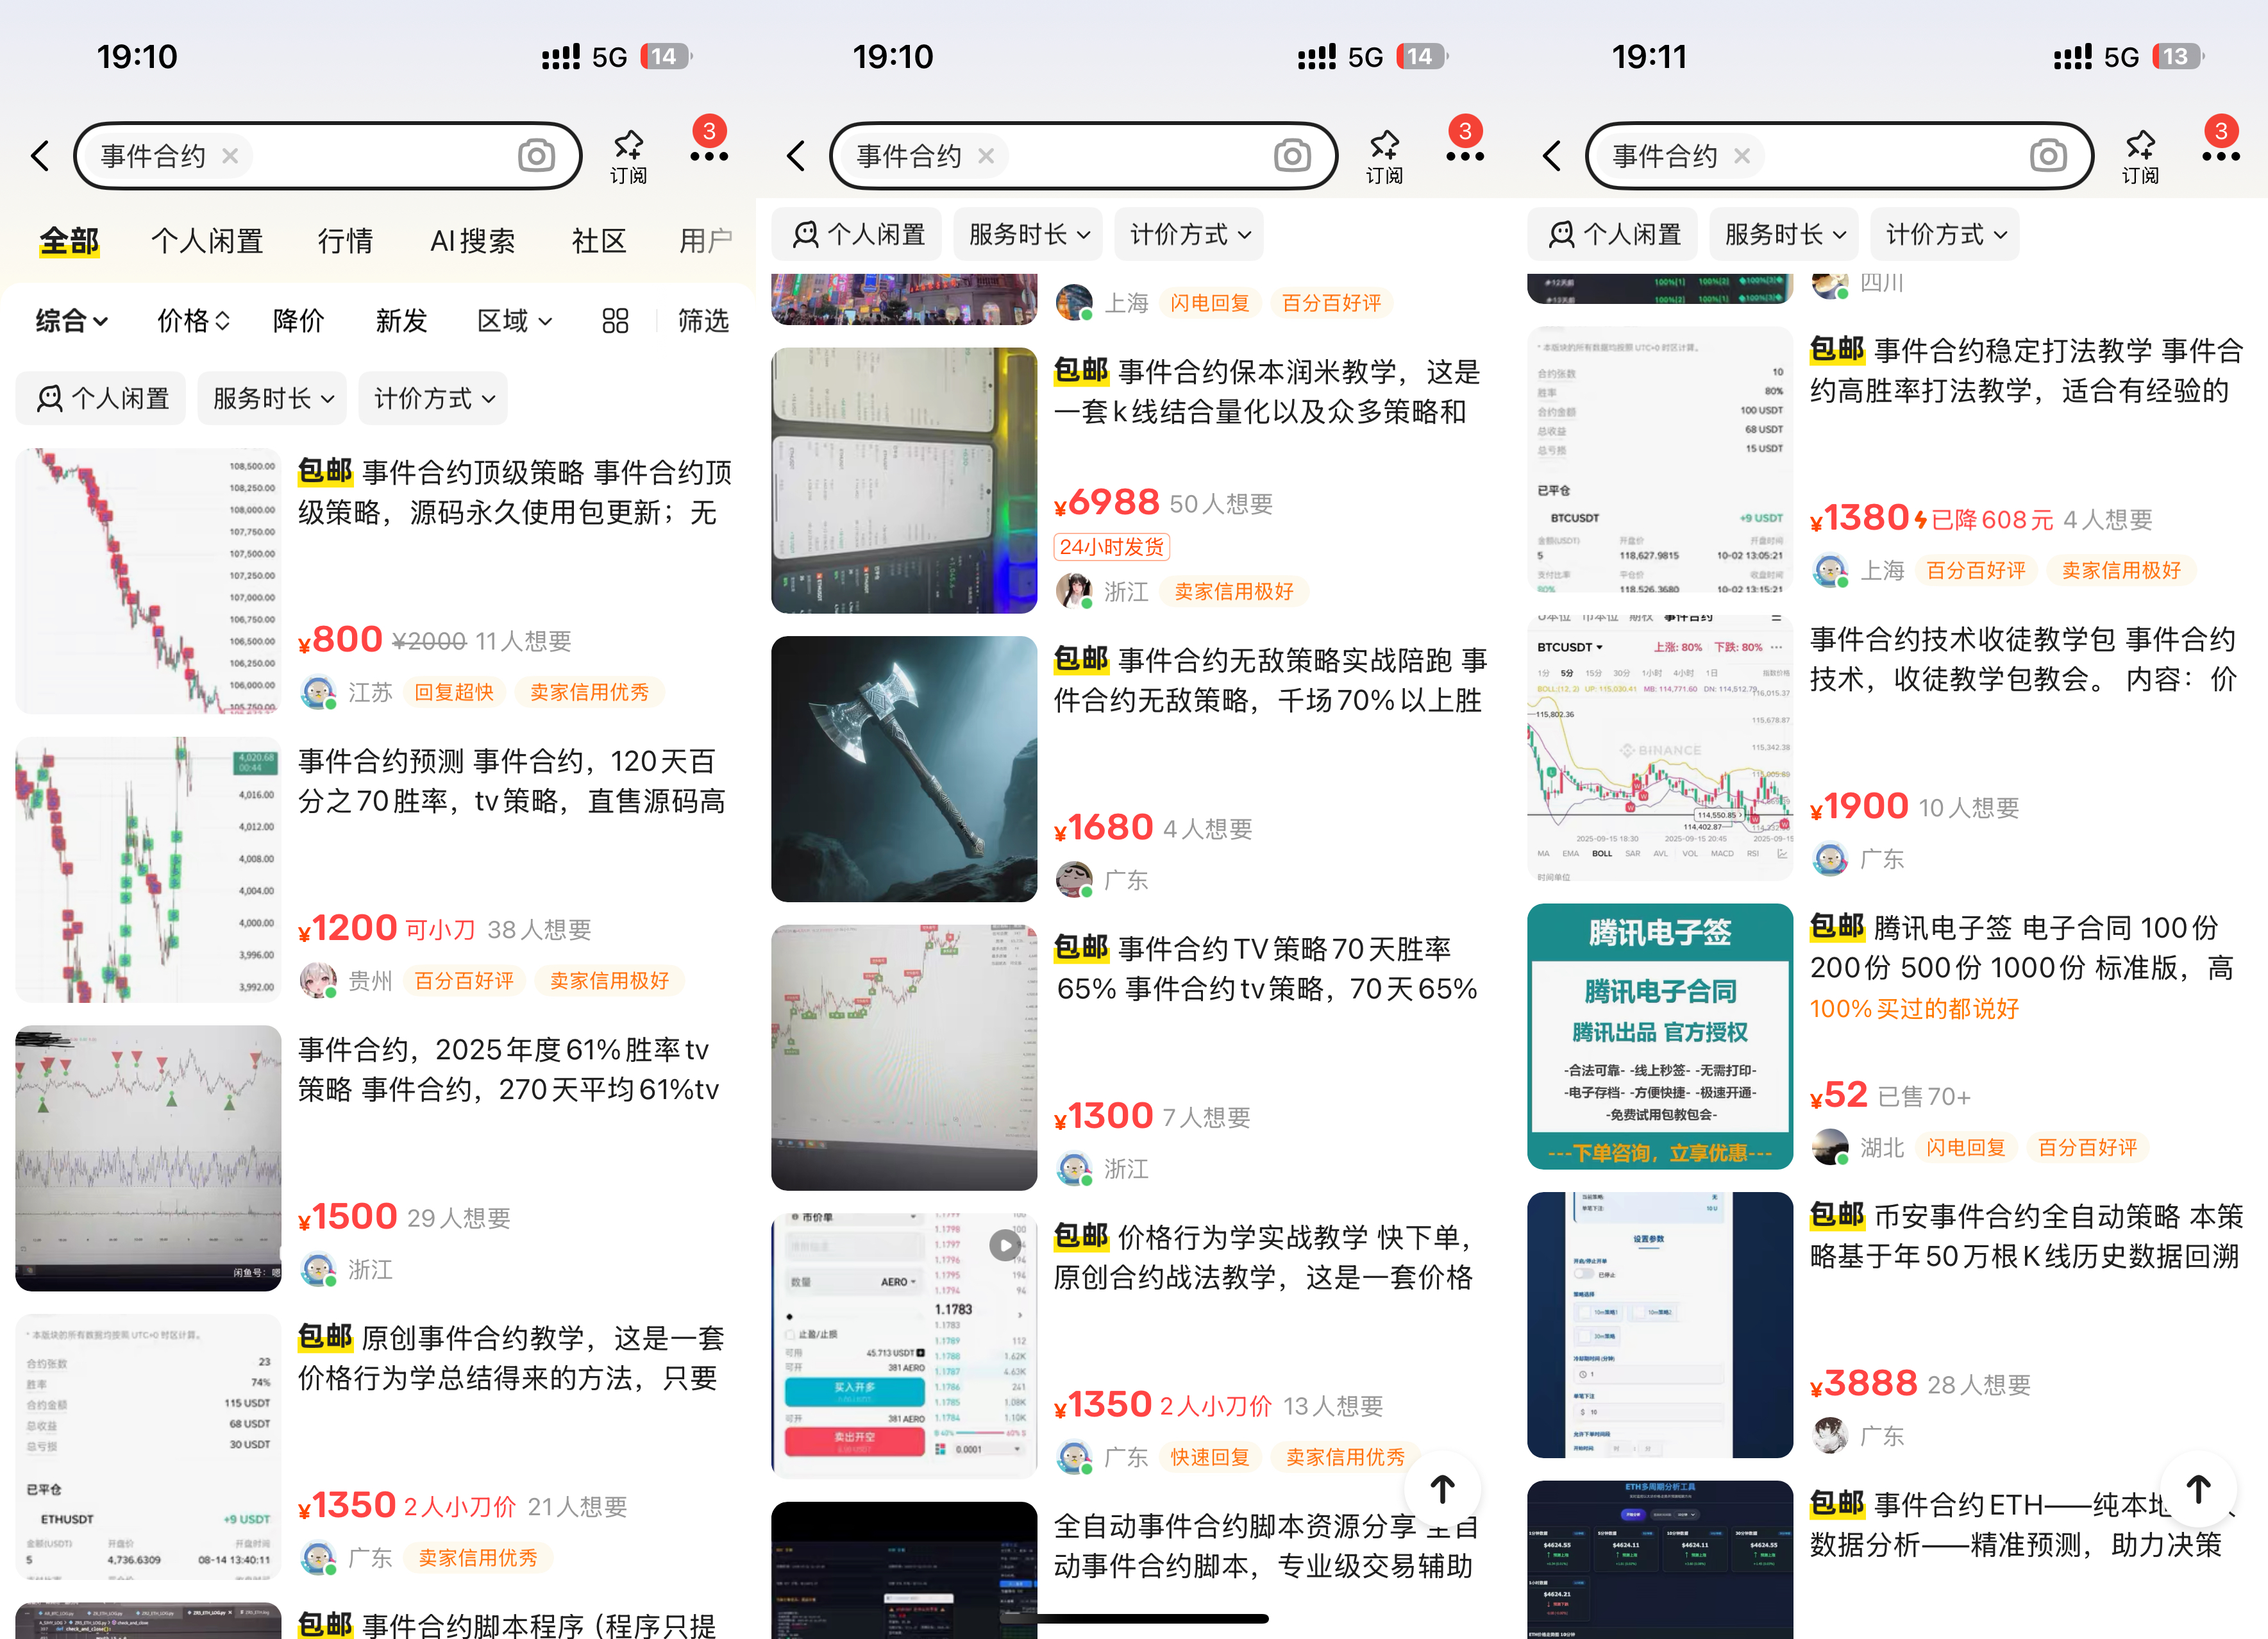Enable the 降价 price-drop filter

(297, 321)
